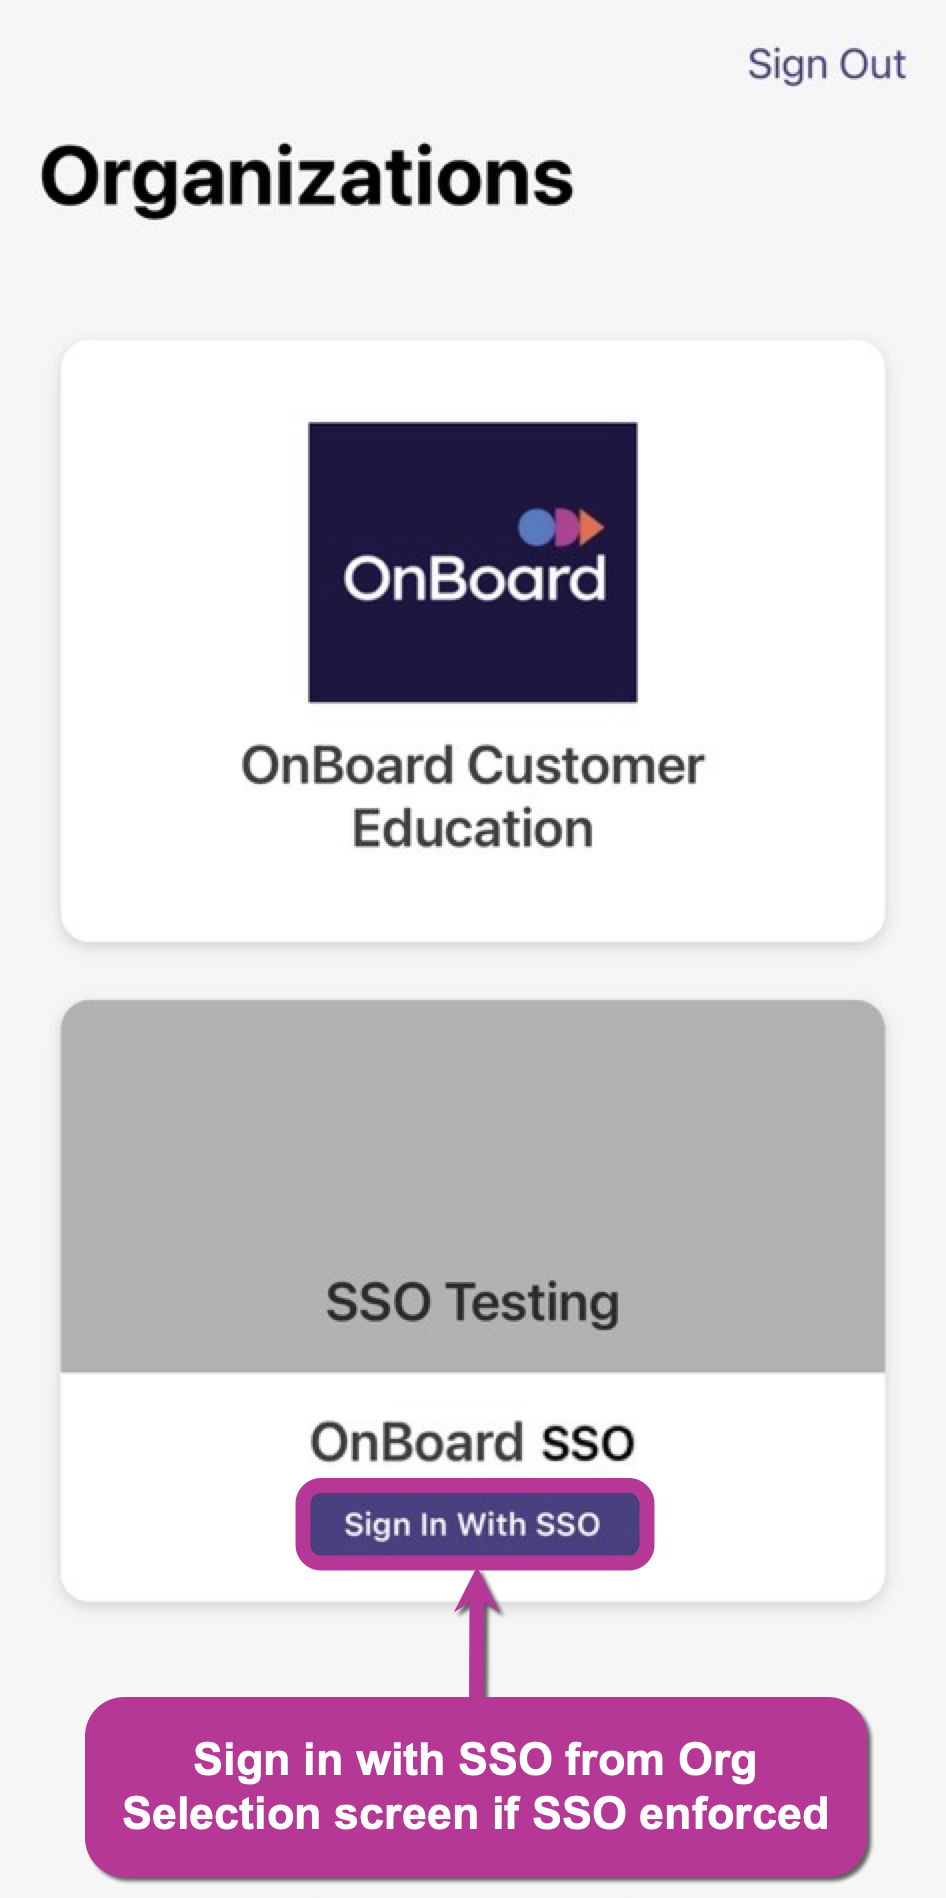Click the white OnBoard wordmark in logo
This screenshot has width=946, height=1898.
(x=474, y=579)
